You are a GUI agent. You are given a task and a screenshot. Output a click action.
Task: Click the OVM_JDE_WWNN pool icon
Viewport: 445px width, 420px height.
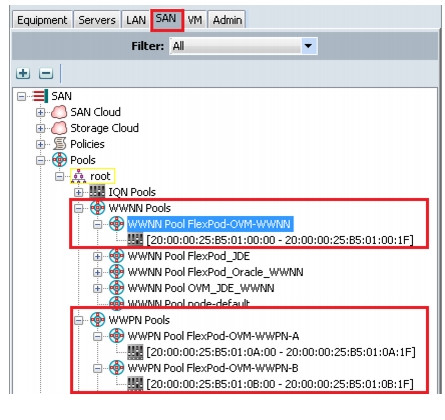point(117,288)
